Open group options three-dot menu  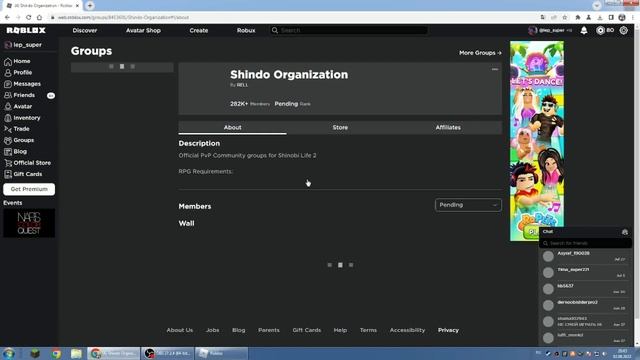(x=495, y=69)
